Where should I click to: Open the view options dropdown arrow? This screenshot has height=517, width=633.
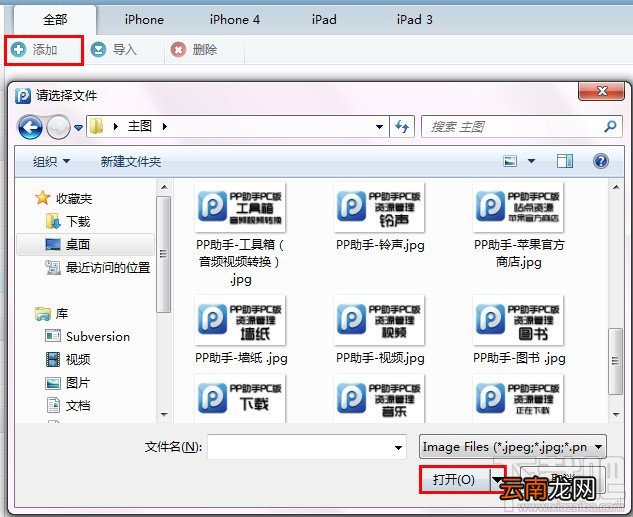[x=531, y=161]
